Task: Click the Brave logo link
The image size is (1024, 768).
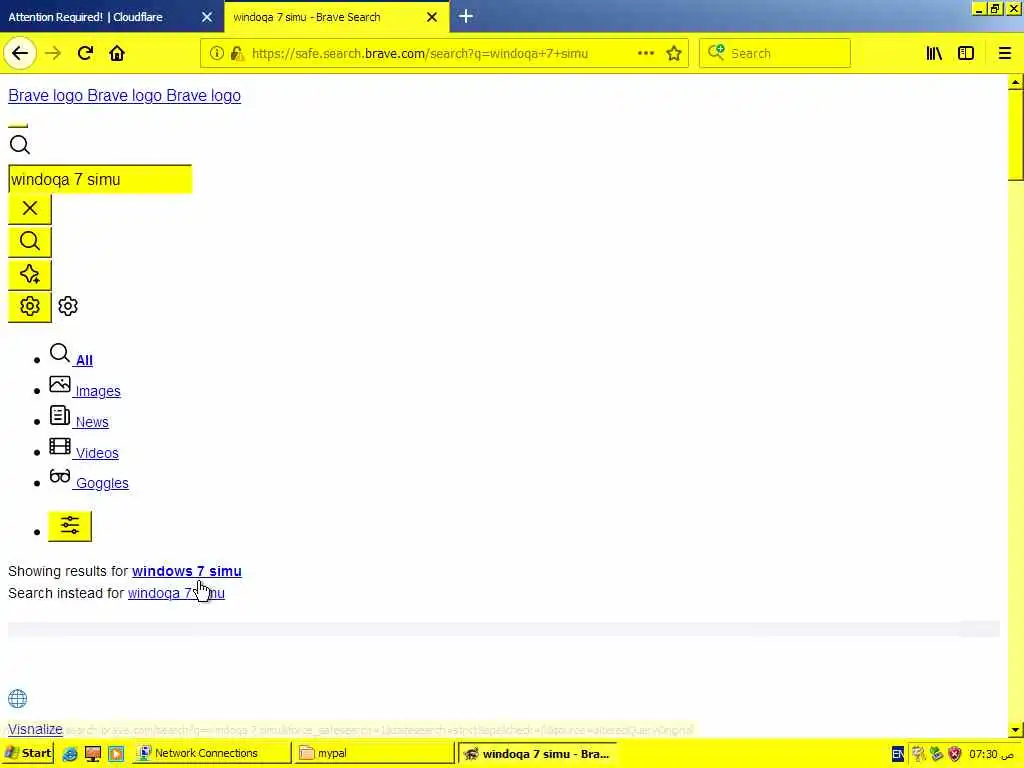Action: tap(124, 95)
